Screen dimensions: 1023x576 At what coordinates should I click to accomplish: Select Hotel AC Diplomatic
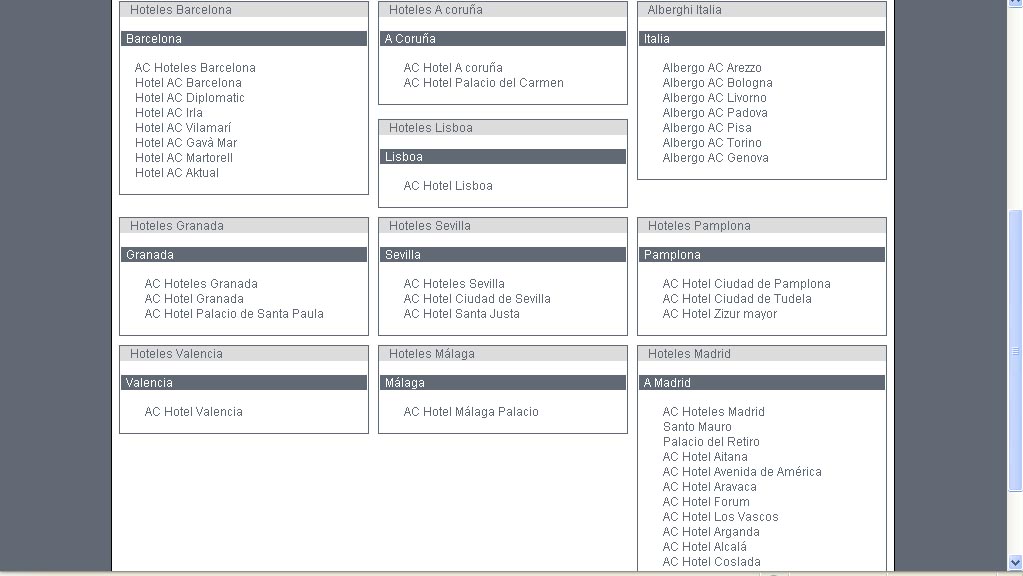point(189,98)
